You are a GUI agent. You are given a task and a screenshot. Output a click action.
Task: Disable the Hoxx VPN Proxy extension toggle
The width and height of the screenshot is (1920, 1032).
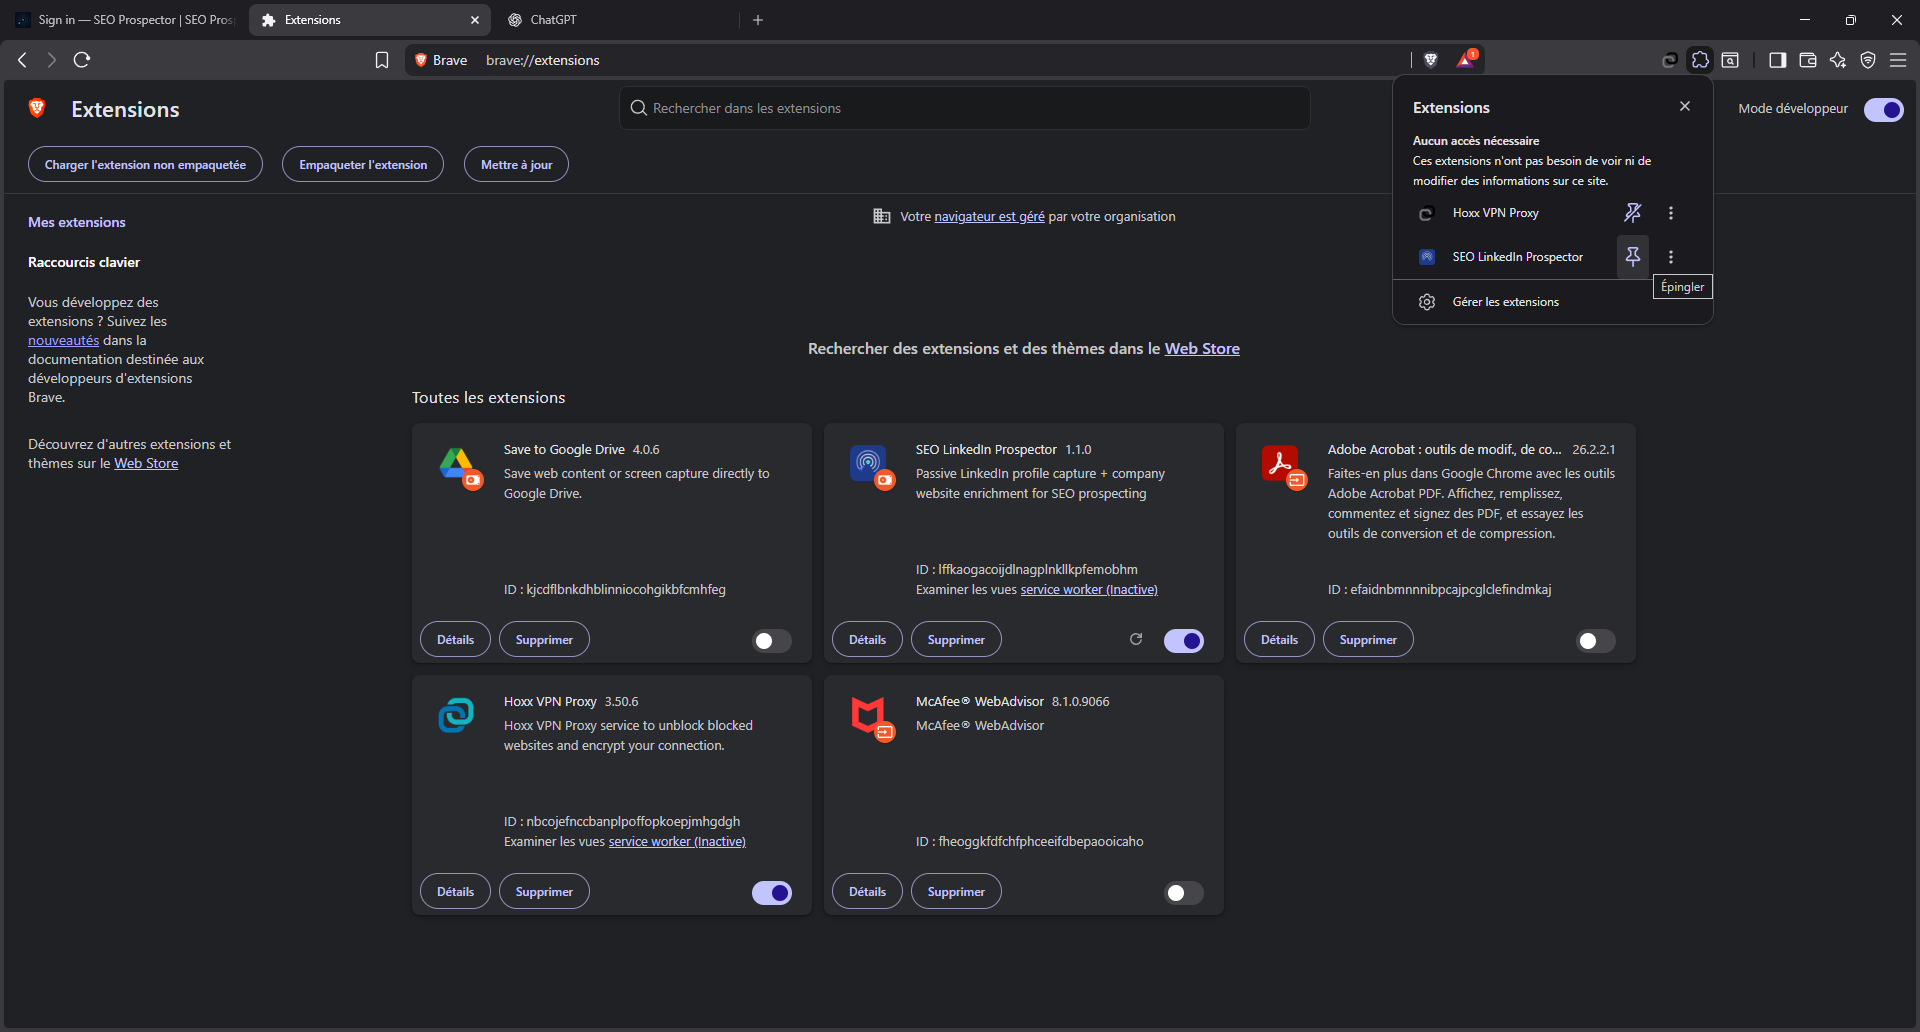(x=771, y=893)
